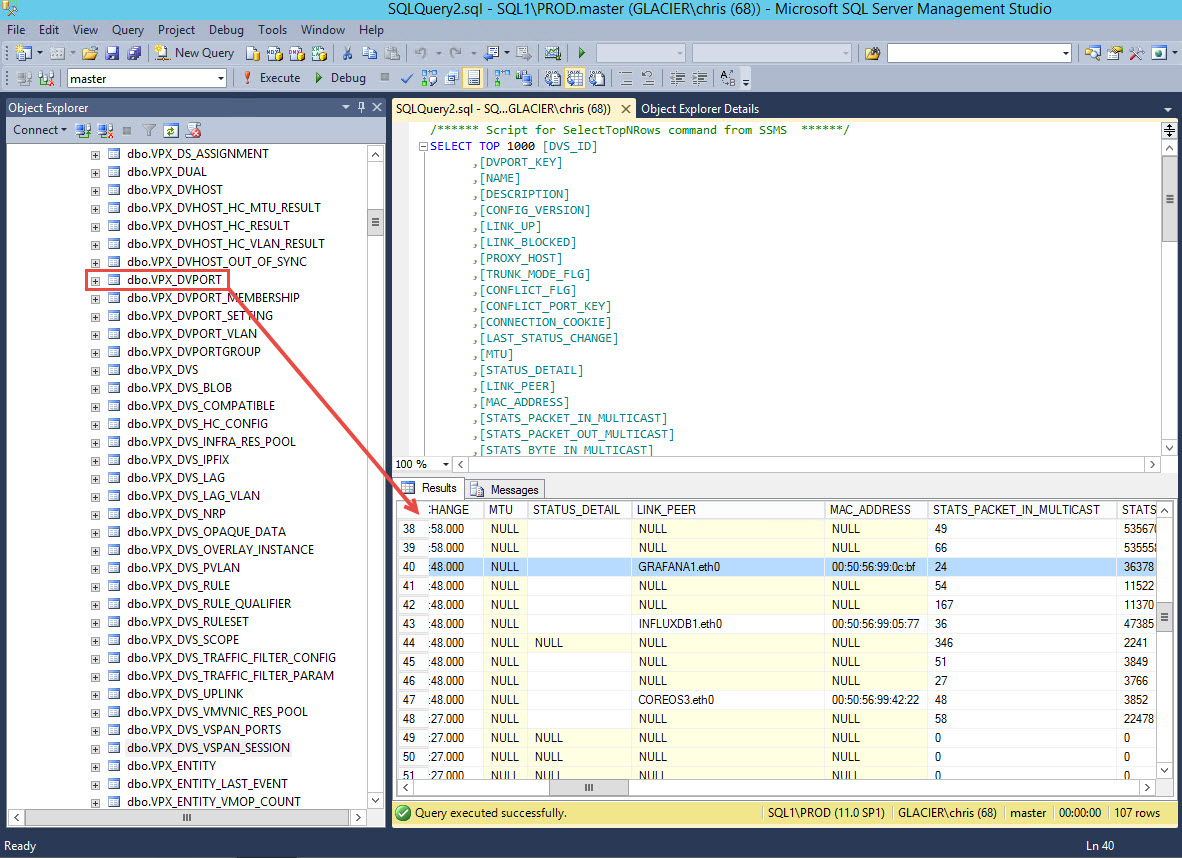
Task: Open the Tools menu
Action: 272,29
